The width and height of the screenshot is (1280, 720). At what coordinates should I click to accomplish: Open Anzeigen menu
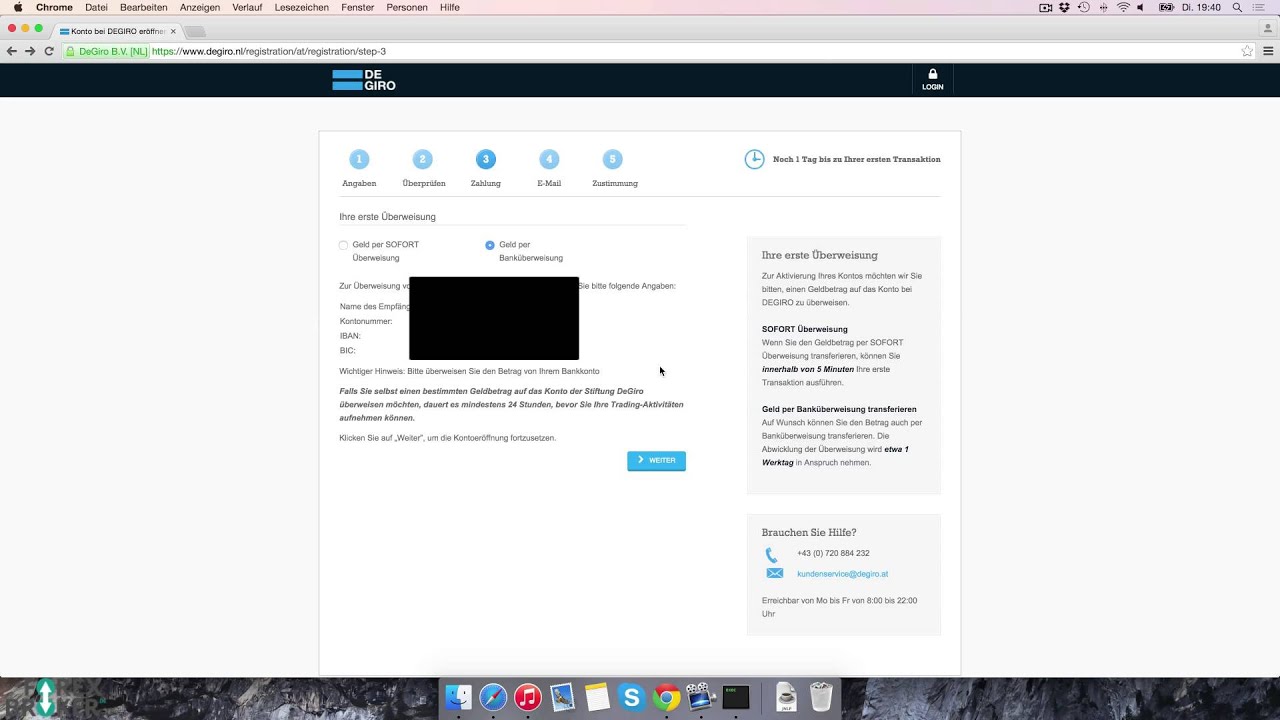point(200,7)
